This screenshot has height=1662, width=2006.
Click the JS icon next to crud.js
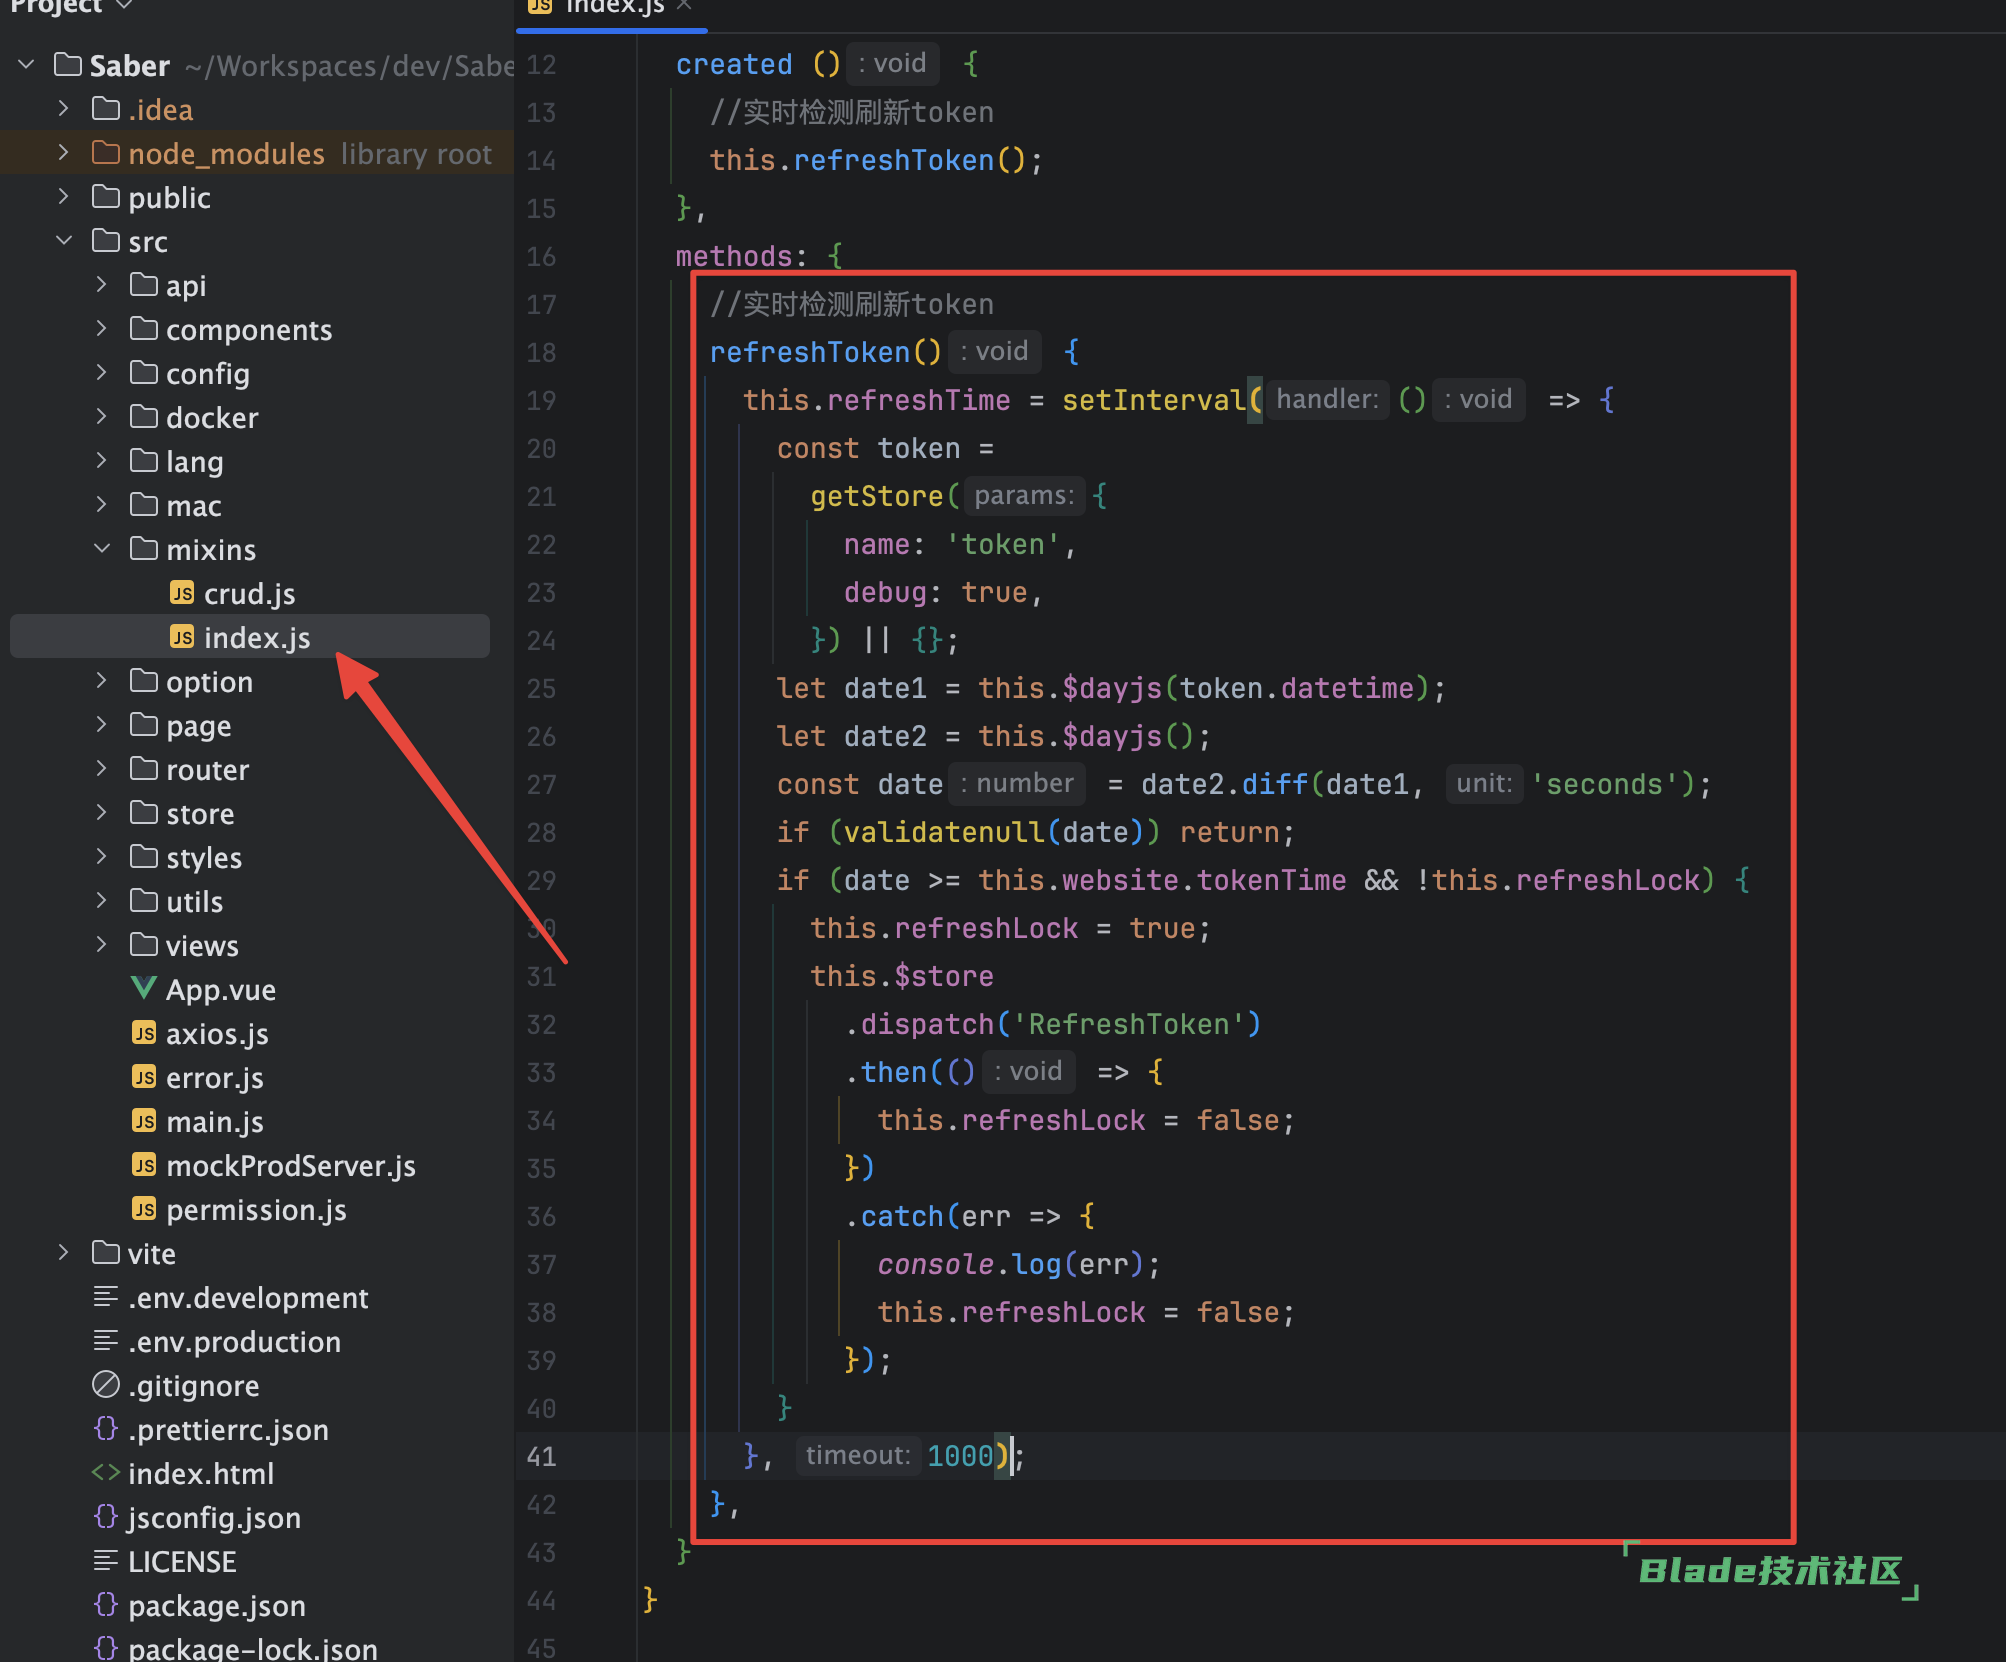(x=182, y=593)
